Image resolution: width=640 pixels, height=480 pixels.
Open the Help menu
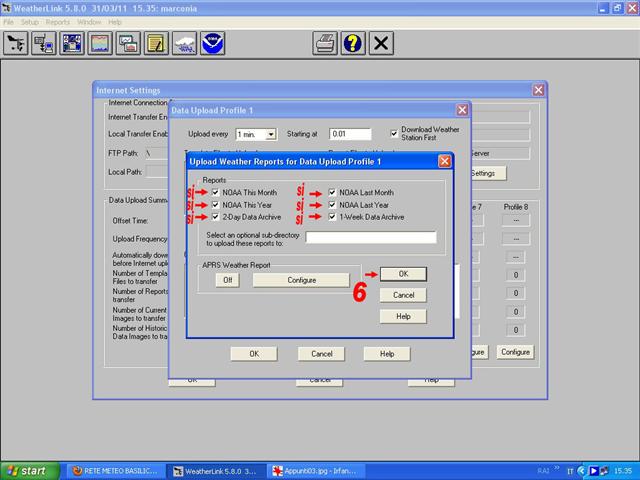[115, 22]
